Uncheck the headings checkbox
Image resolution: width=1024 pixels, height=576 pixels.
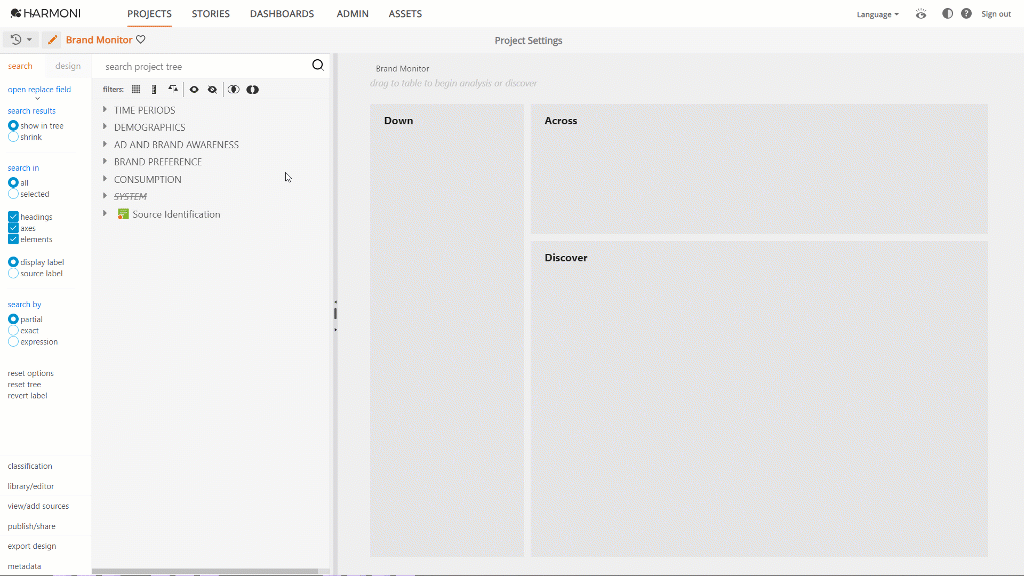click(x=13, y=216)
